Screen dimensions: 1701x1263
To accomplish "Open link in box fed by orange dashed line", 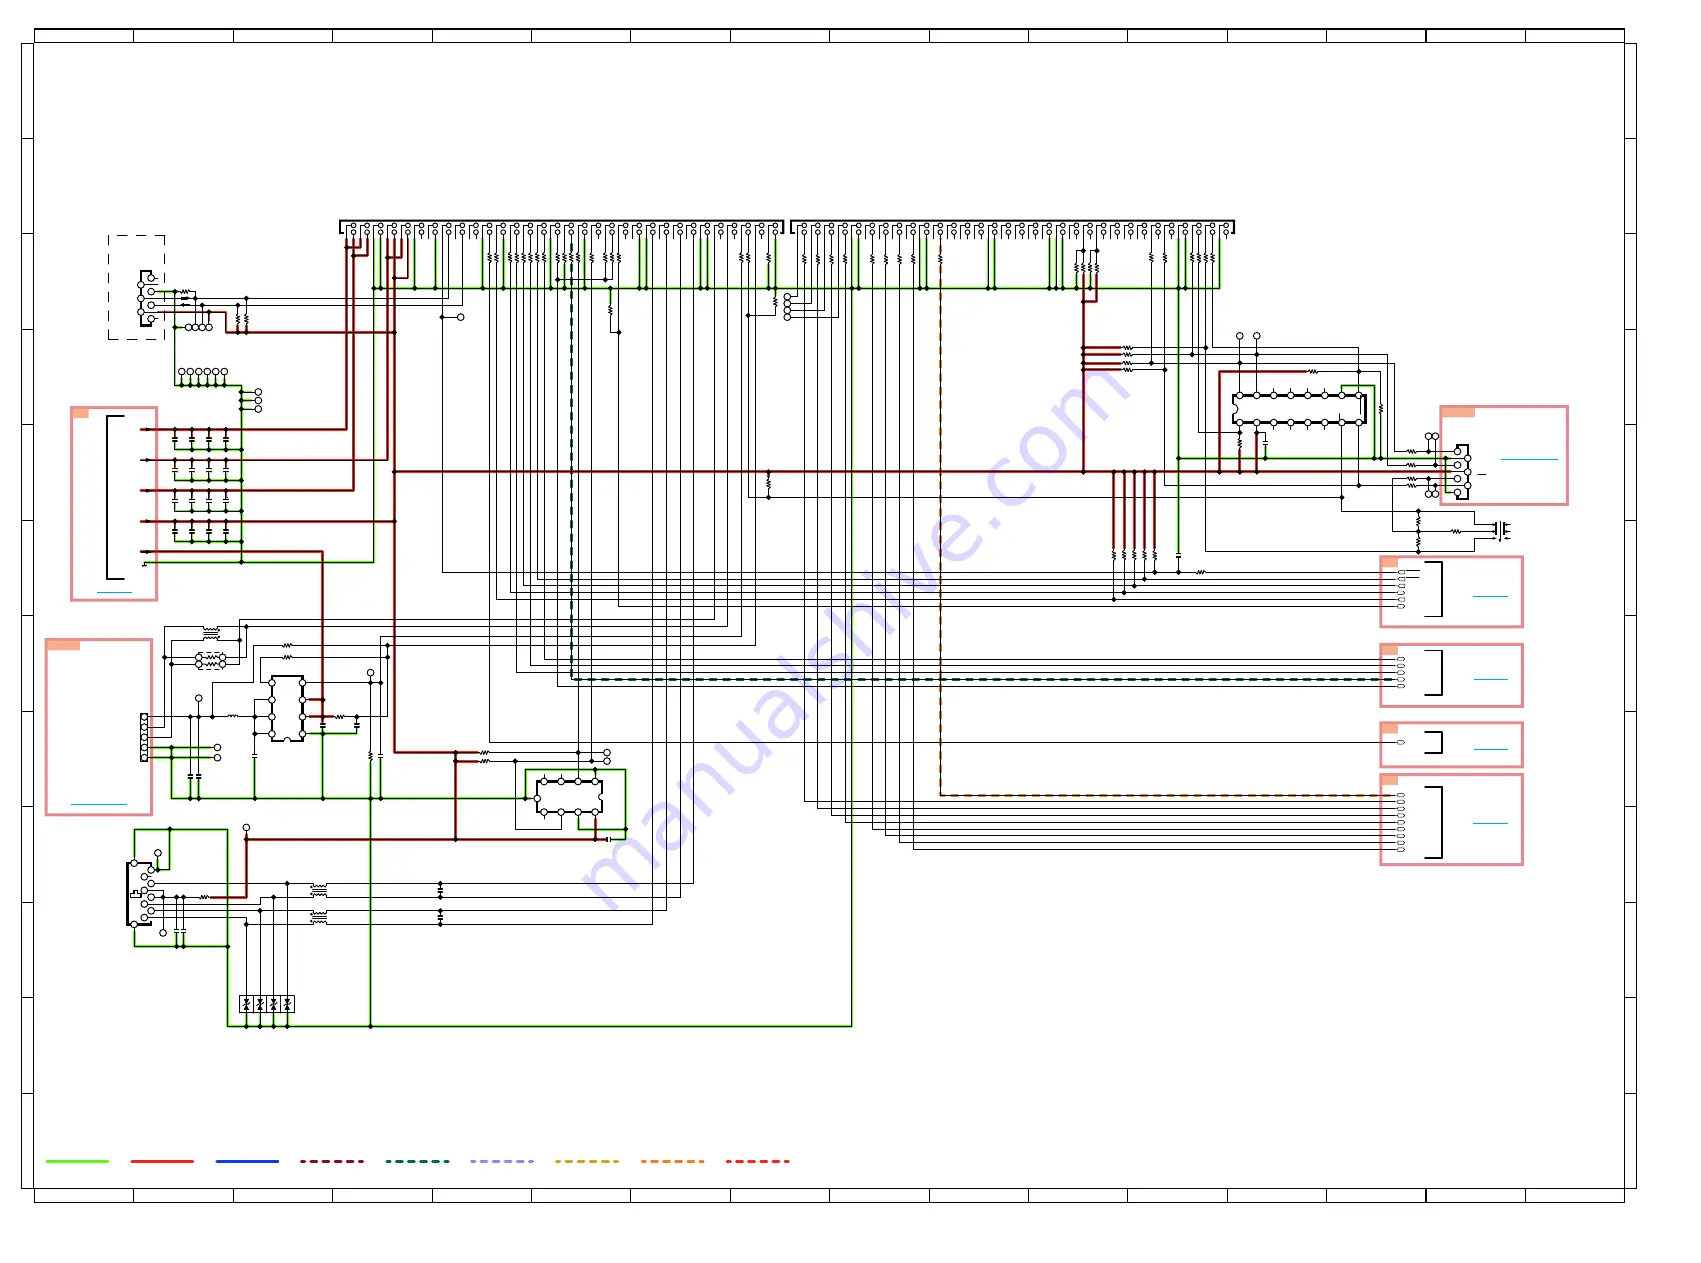I will (x=1490, y=823).
